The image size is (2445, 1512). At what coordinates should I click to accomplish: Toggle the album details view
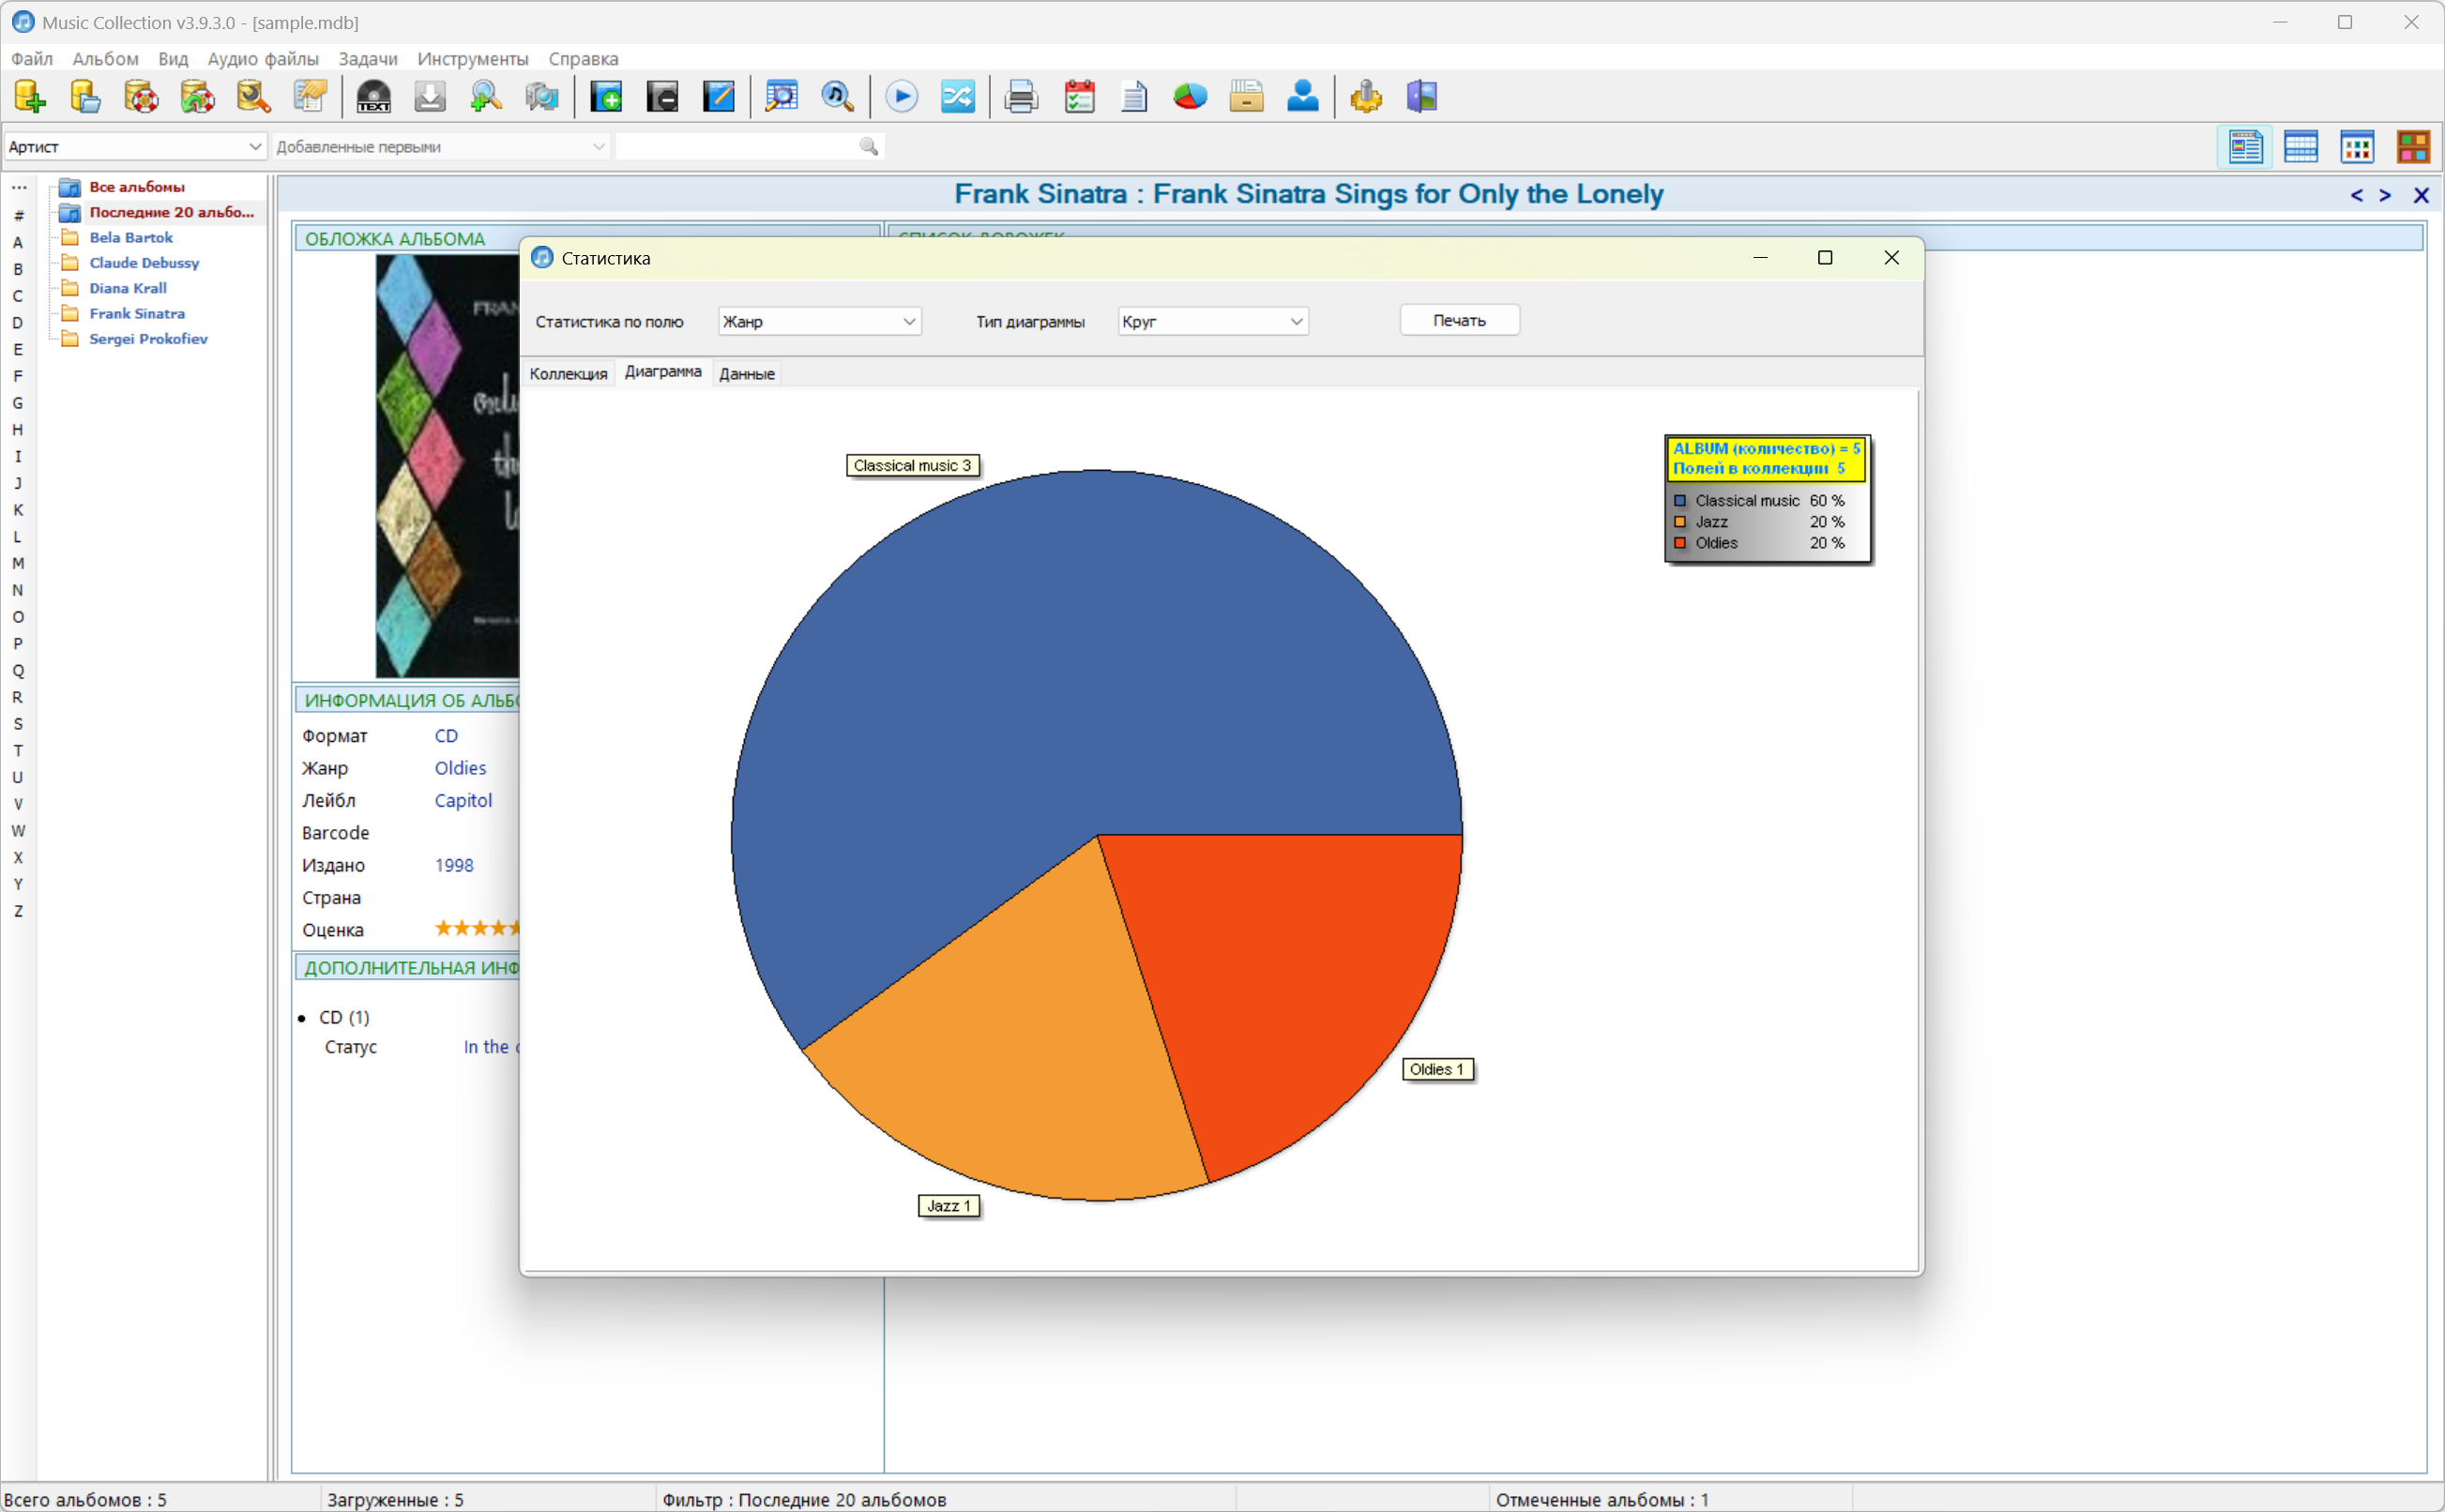coord(2245,147)
